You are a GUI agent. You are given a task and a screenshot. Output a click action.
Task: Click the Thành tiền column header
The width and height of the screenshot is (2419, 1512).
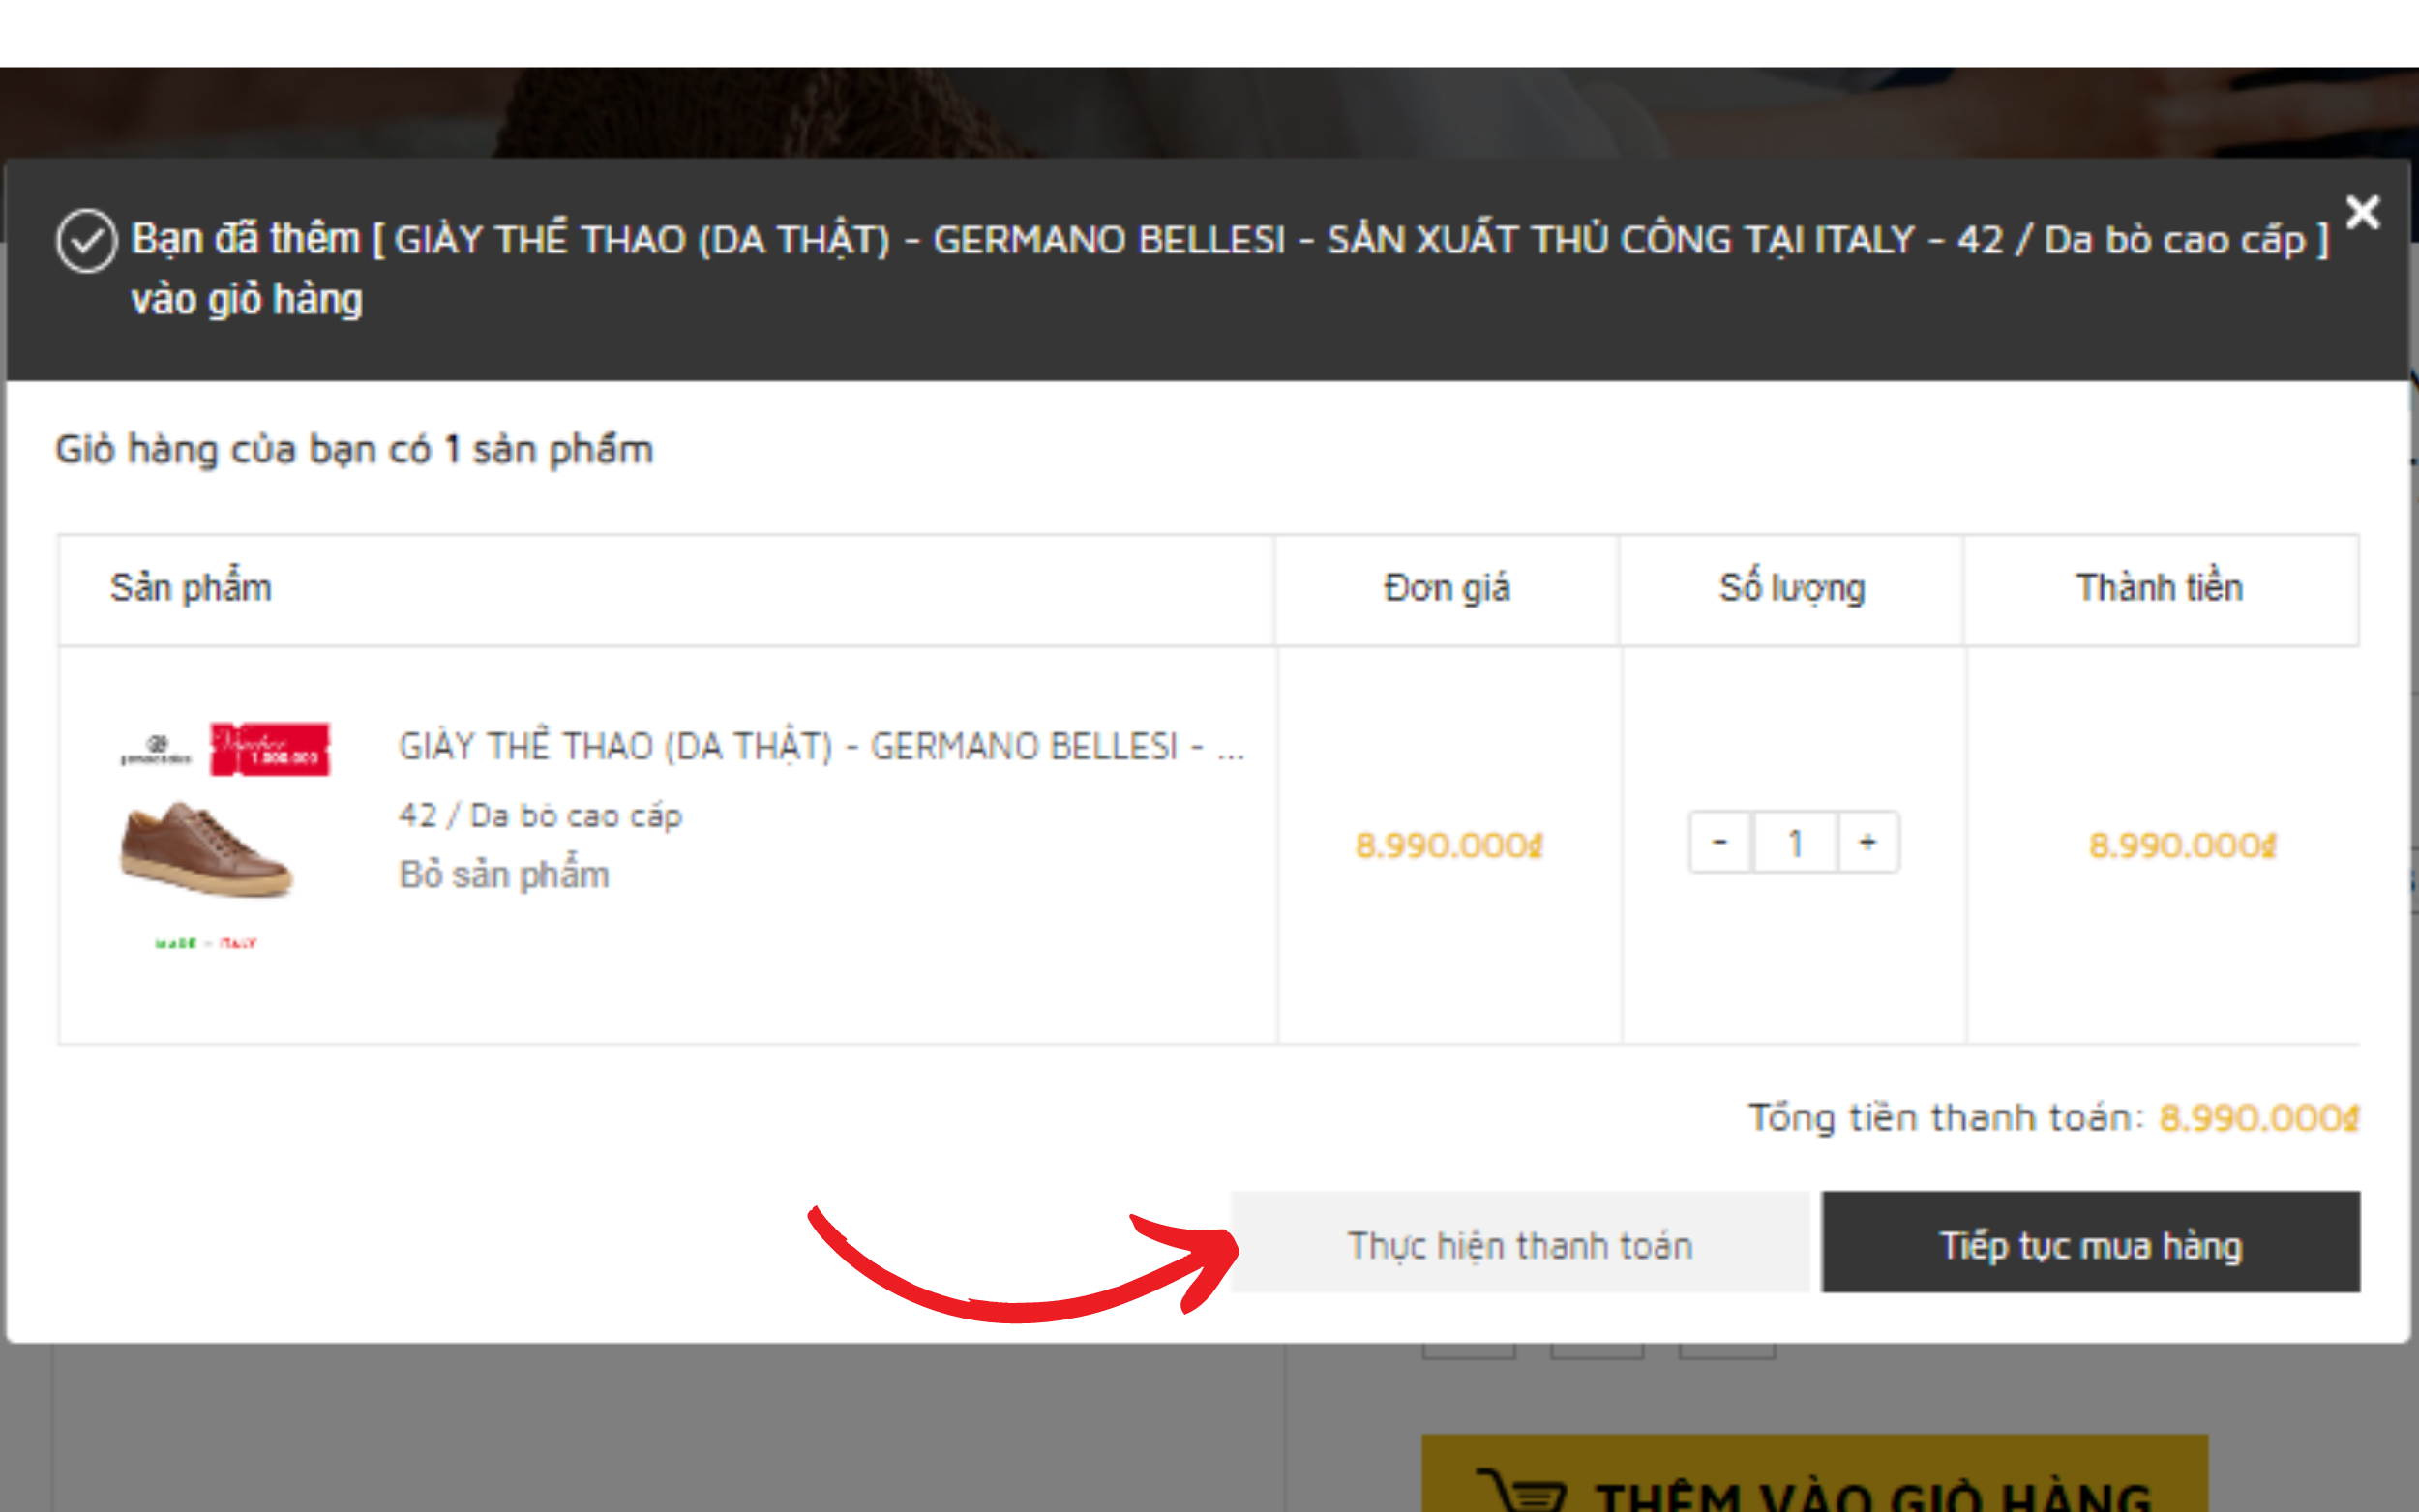coord(2161,589)
